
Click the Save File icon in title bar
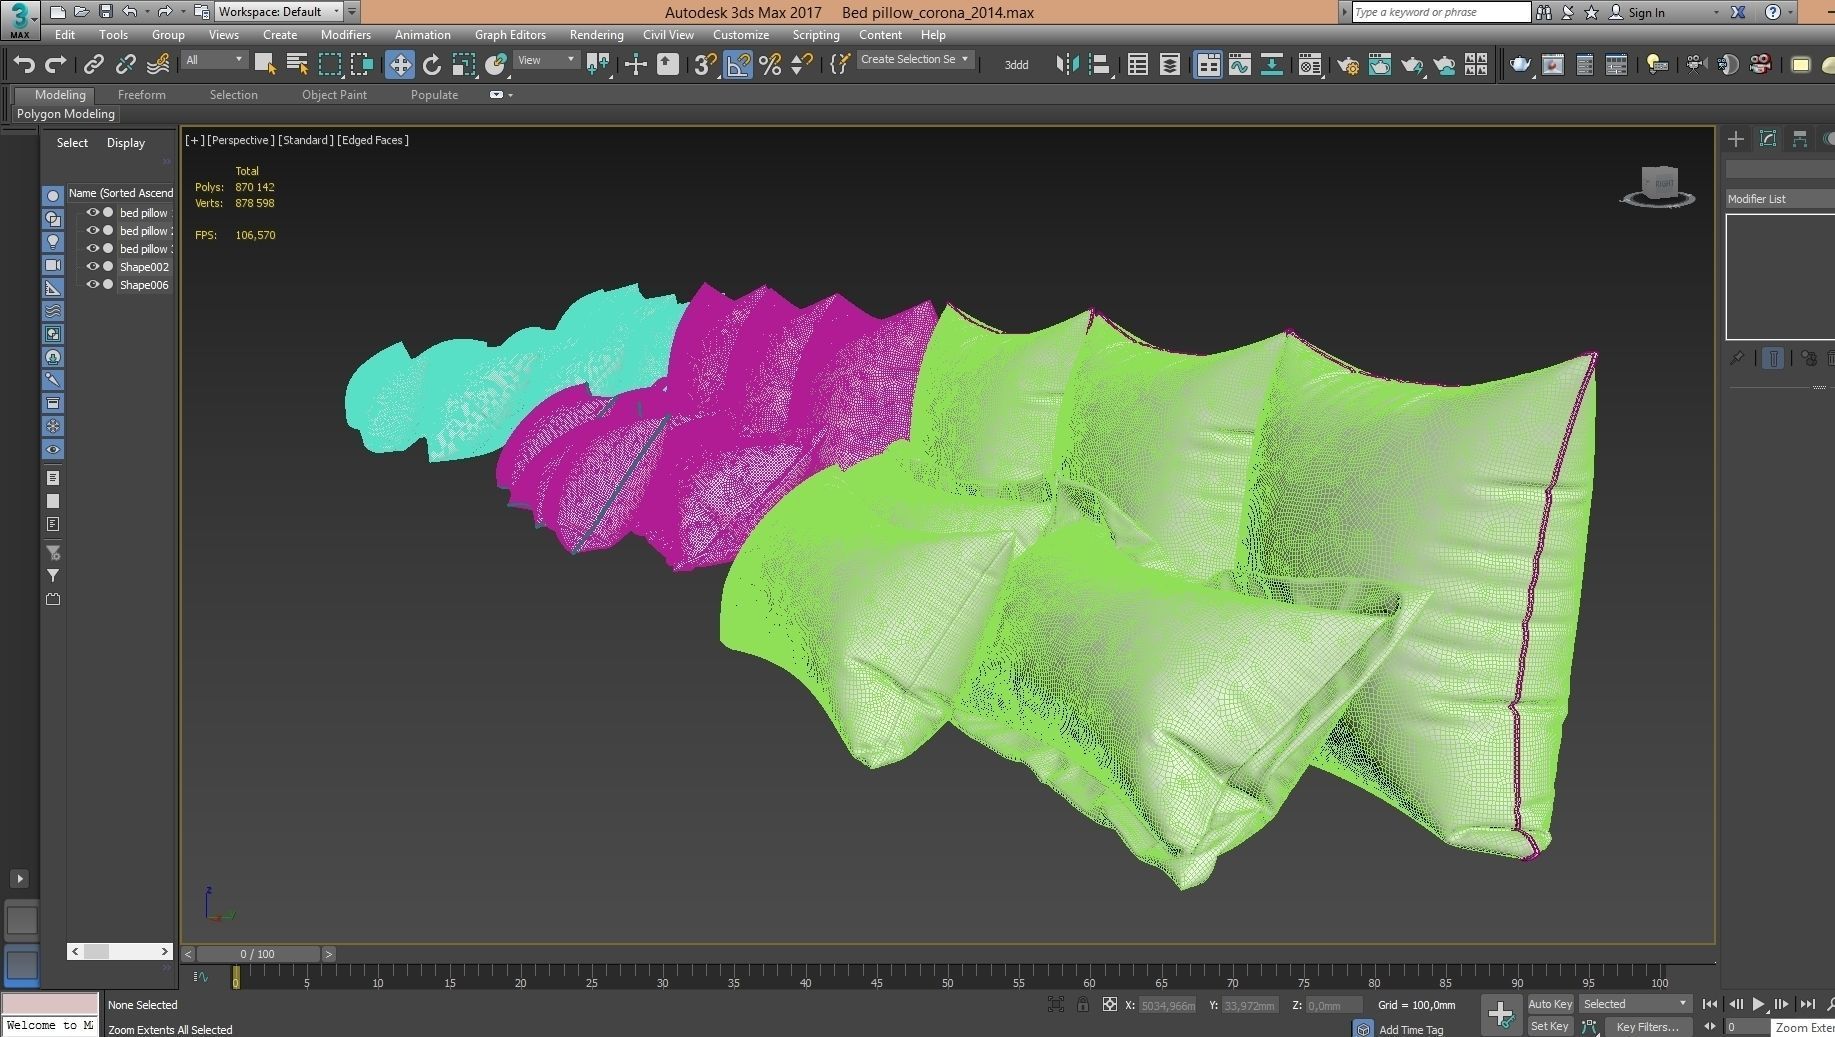coord(105,12)
